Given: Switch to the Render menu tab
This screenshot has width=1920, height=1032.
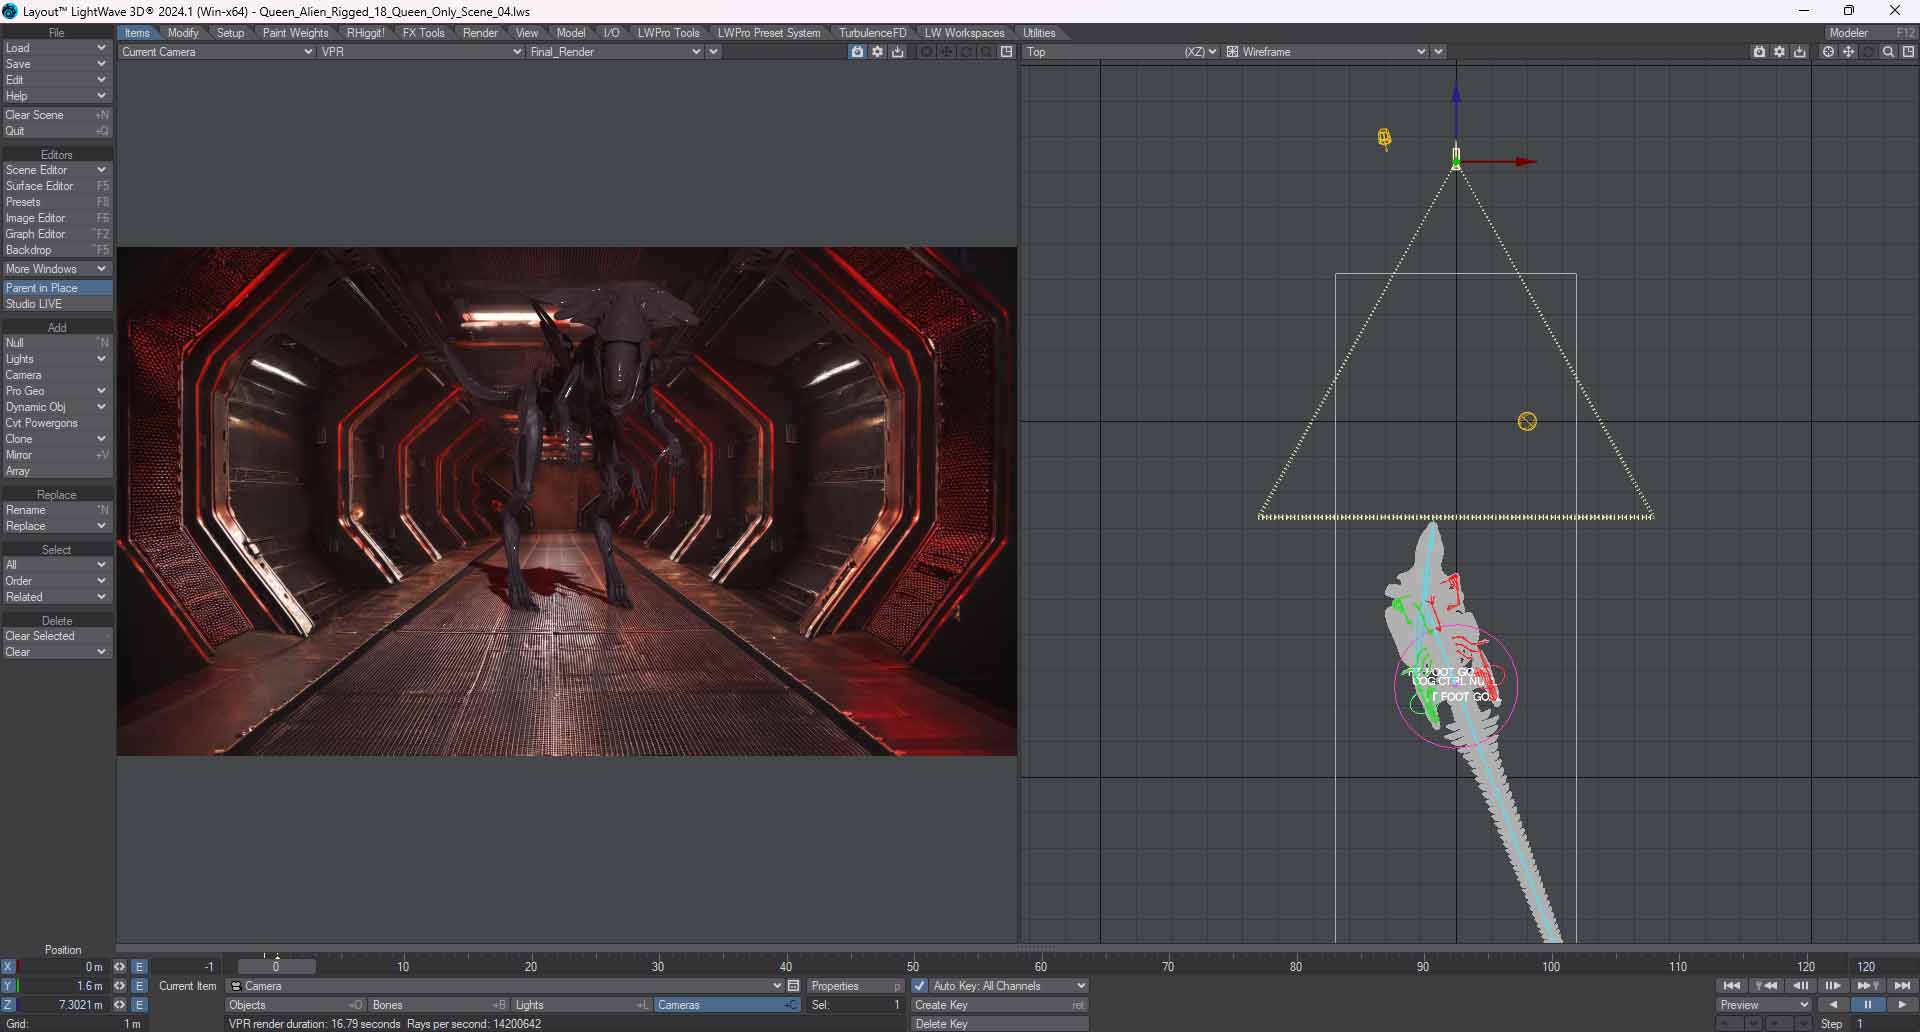Looking at the screenshot, I should click(480, 33).
